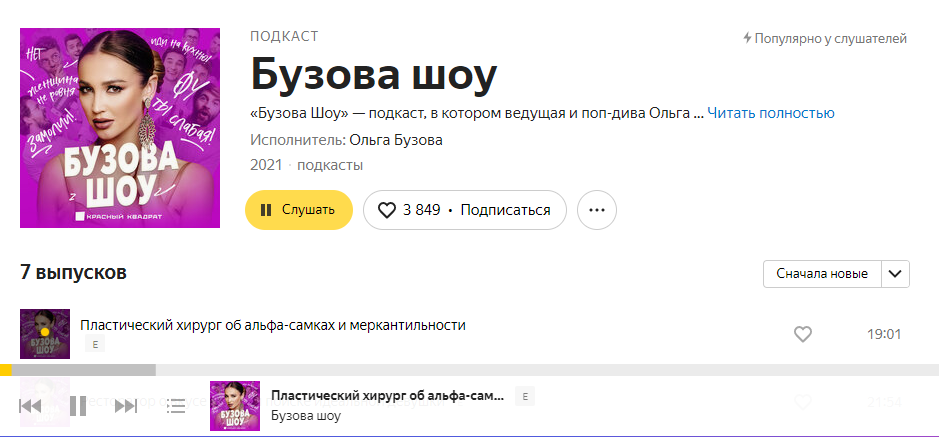The height and width of the screenshot is (437, 939).
Task: Open the Сначала новые sort option
Action: click(822, 274)
